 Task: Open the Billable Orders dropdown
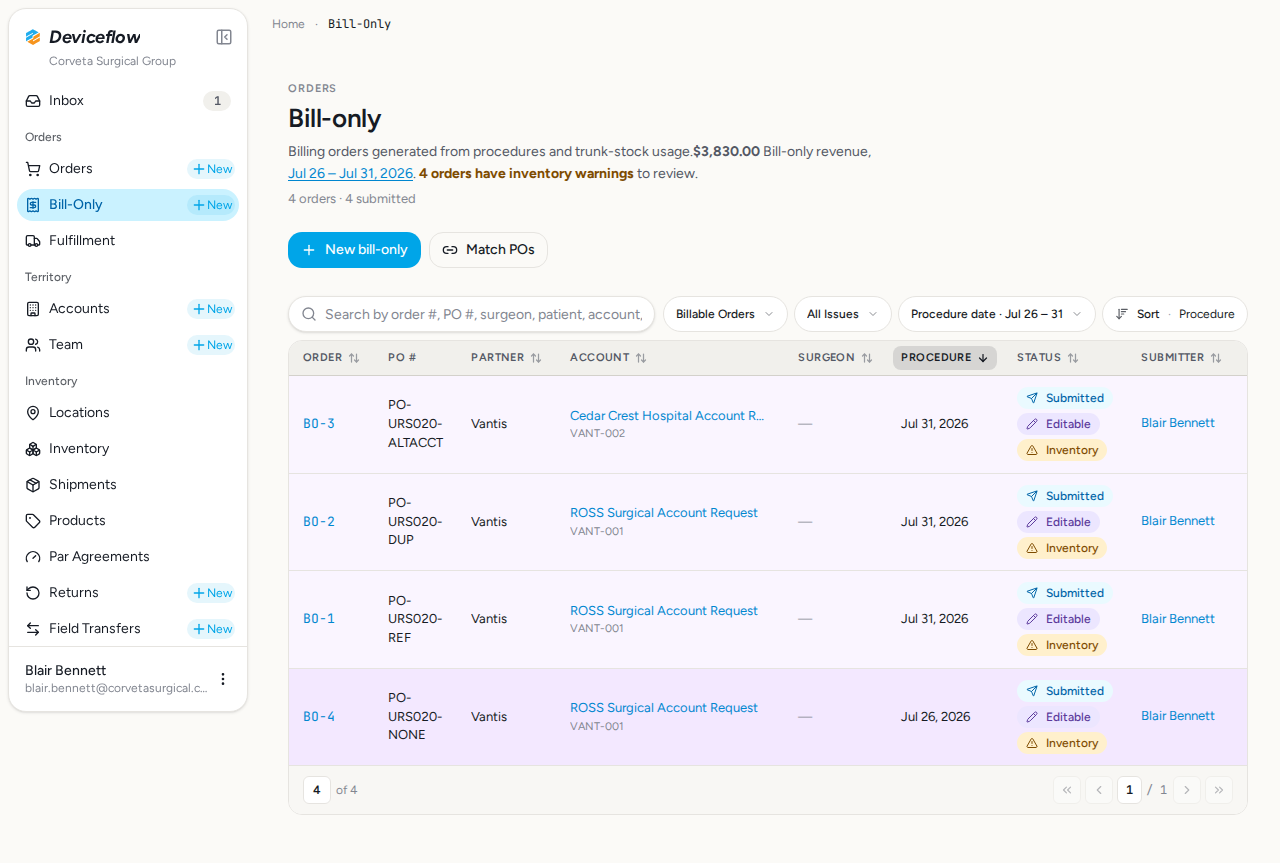click(x=725, y=314)
